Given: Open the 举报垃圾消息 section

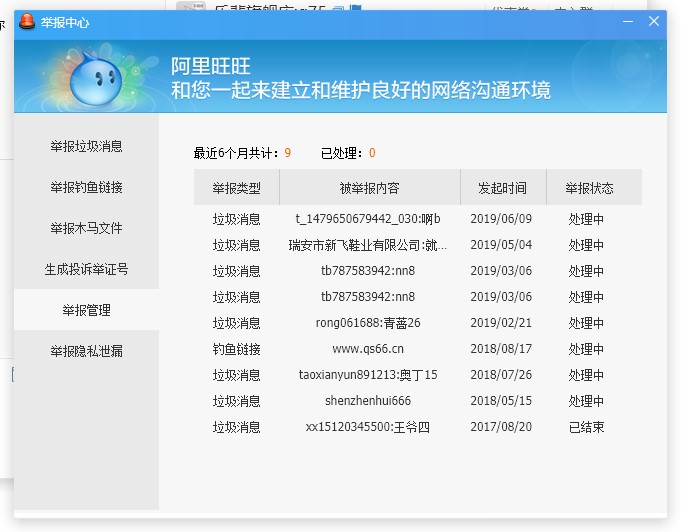Looking at the screenshot, I should 86,146.
